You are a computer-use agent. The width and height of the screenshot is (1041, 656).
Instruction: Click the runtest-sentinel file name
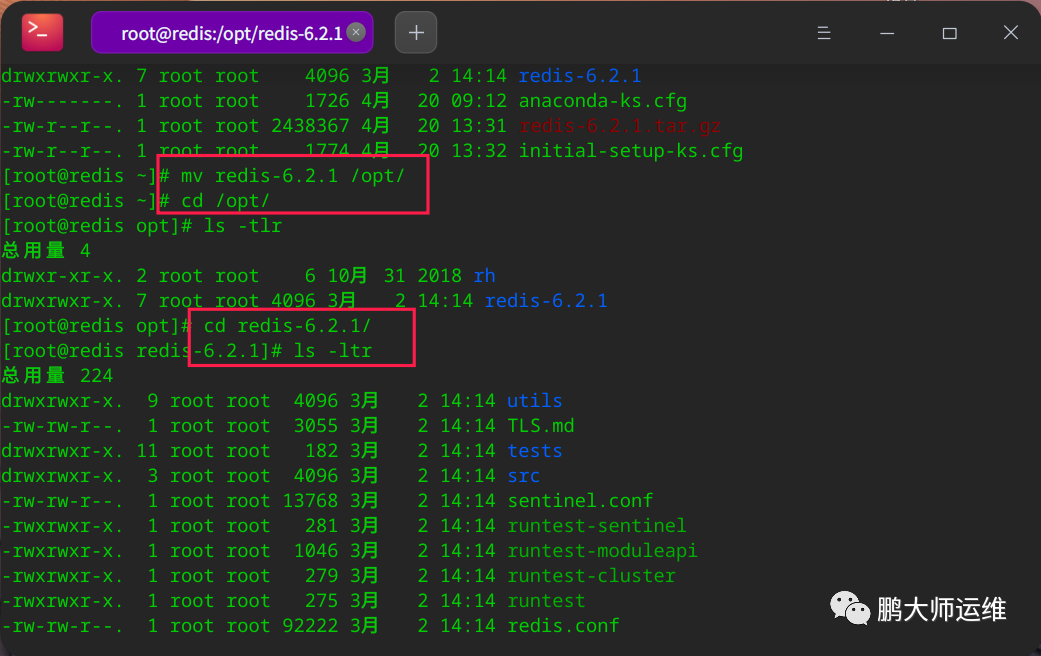[x=596, y=526]
